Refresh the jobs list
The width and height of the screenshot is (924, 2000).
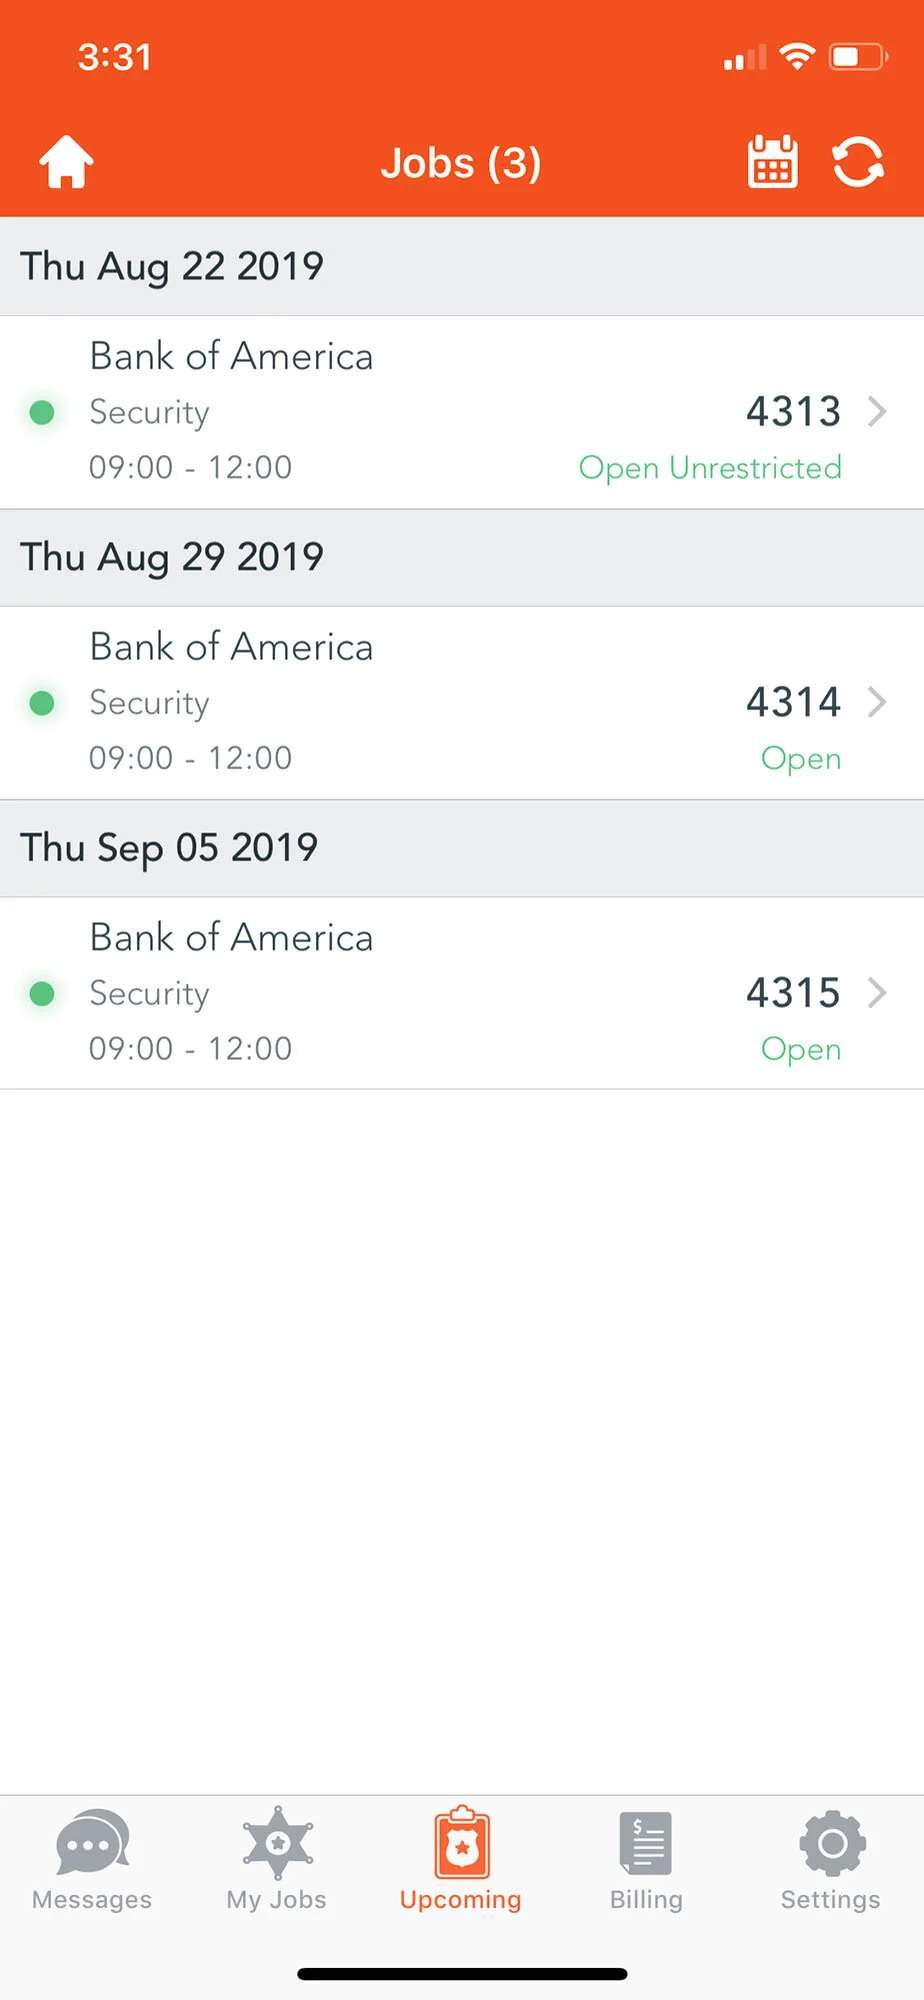(x=858, y=162)
